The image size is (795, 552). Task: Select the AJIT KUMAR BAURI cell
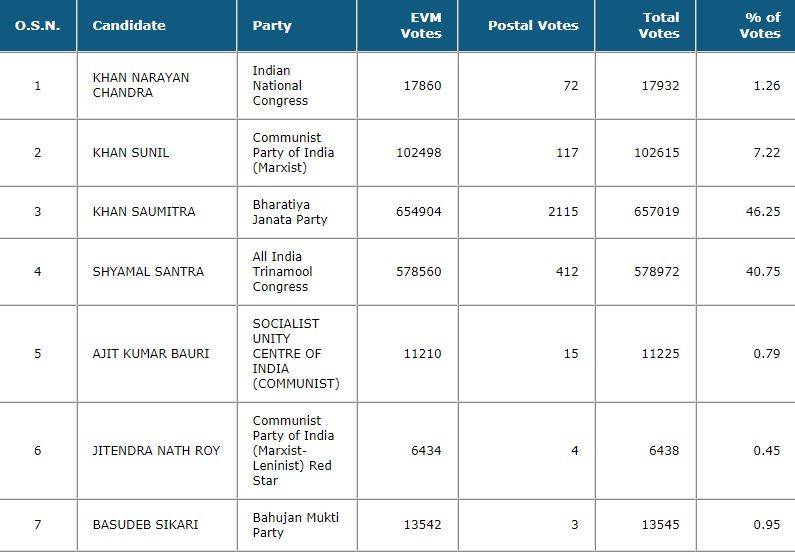[150, 353]
